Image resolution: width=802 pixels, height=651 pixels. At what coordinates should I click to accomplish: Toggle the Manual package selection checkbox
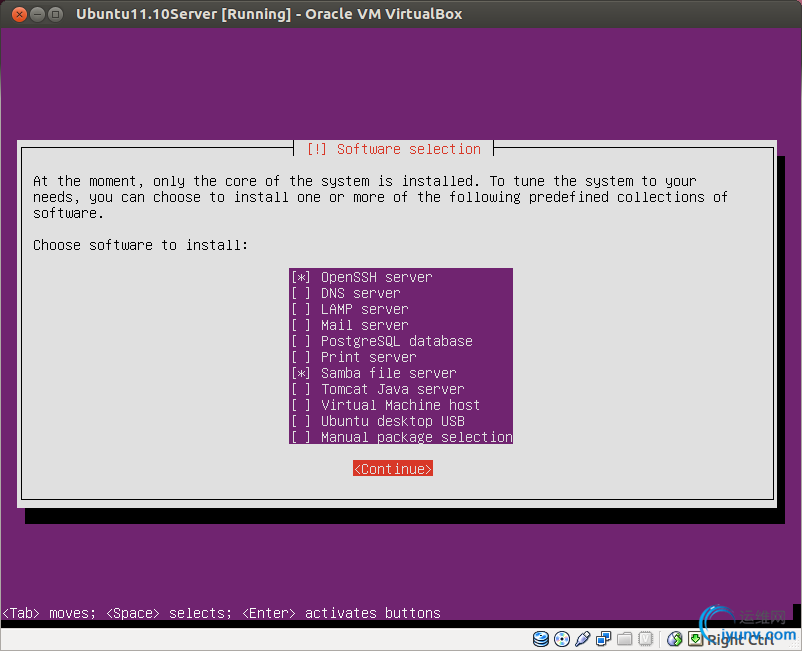click(301, 437)
